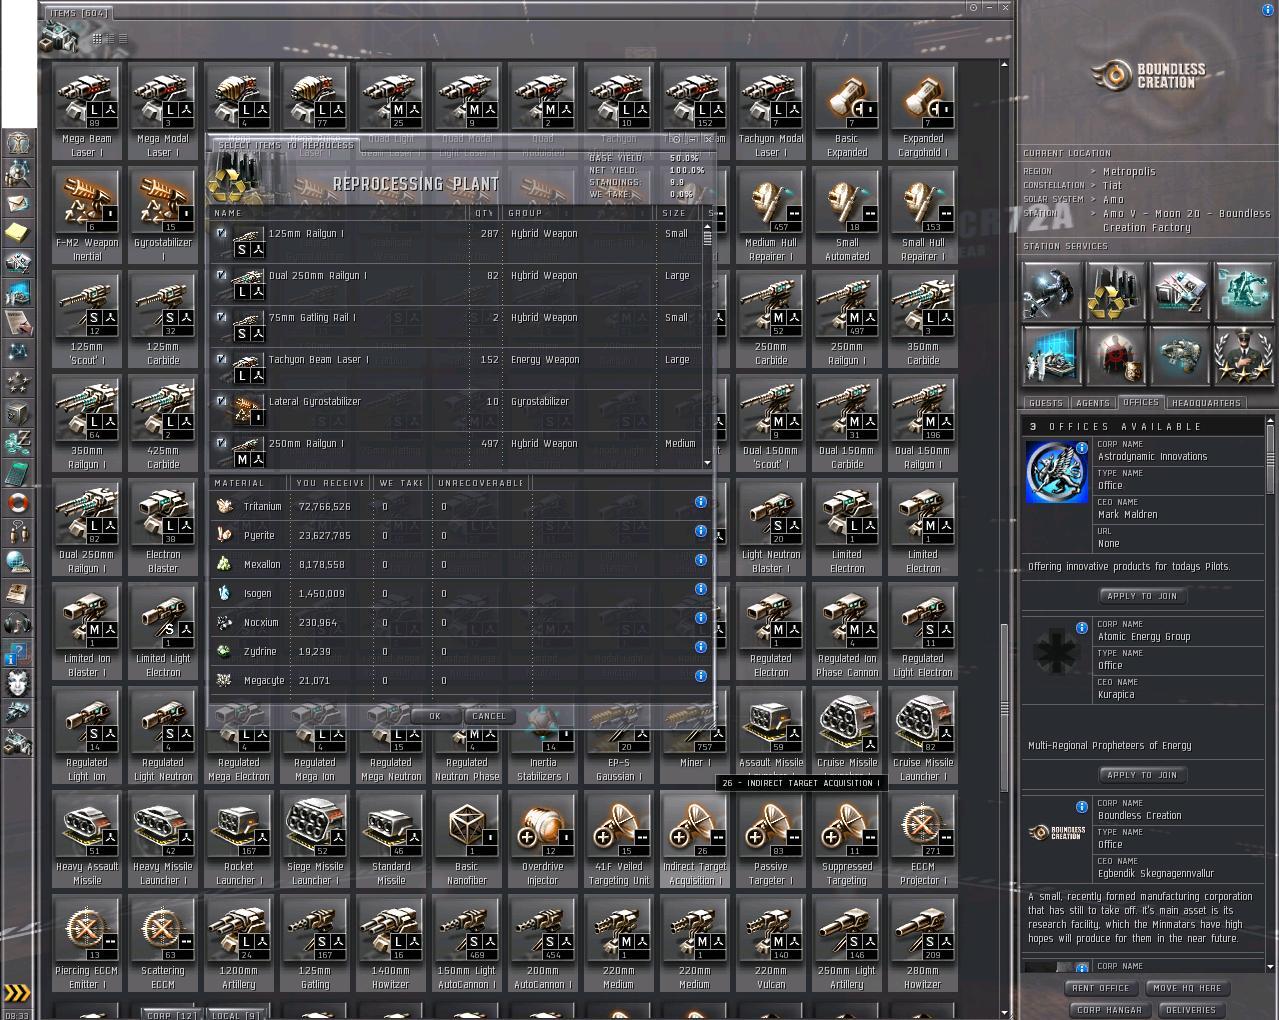Open the Corp Hangar button
The image size is (1279, 1020).
tap(1109, 1010)
